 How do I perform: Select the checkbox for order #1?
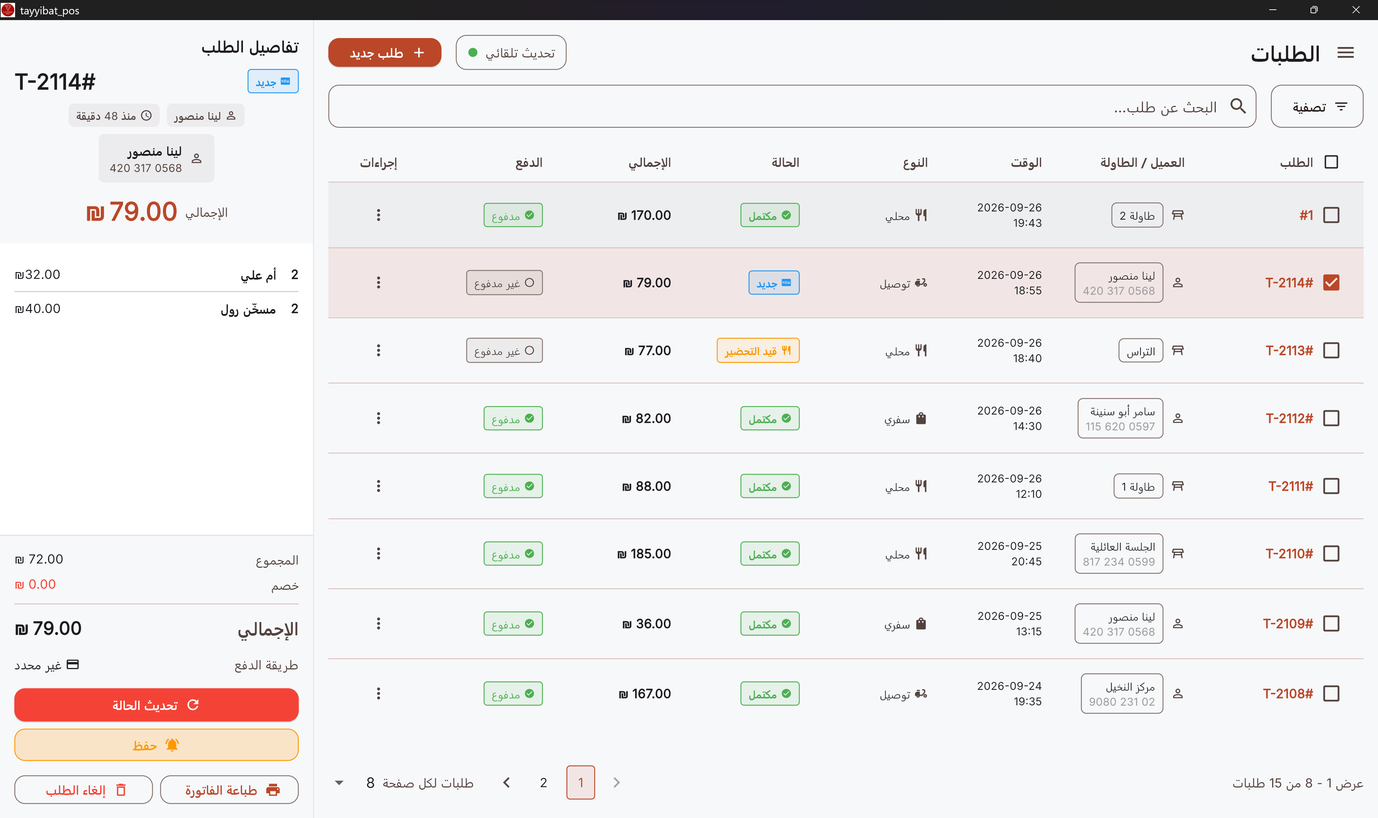coord(1331,215)
